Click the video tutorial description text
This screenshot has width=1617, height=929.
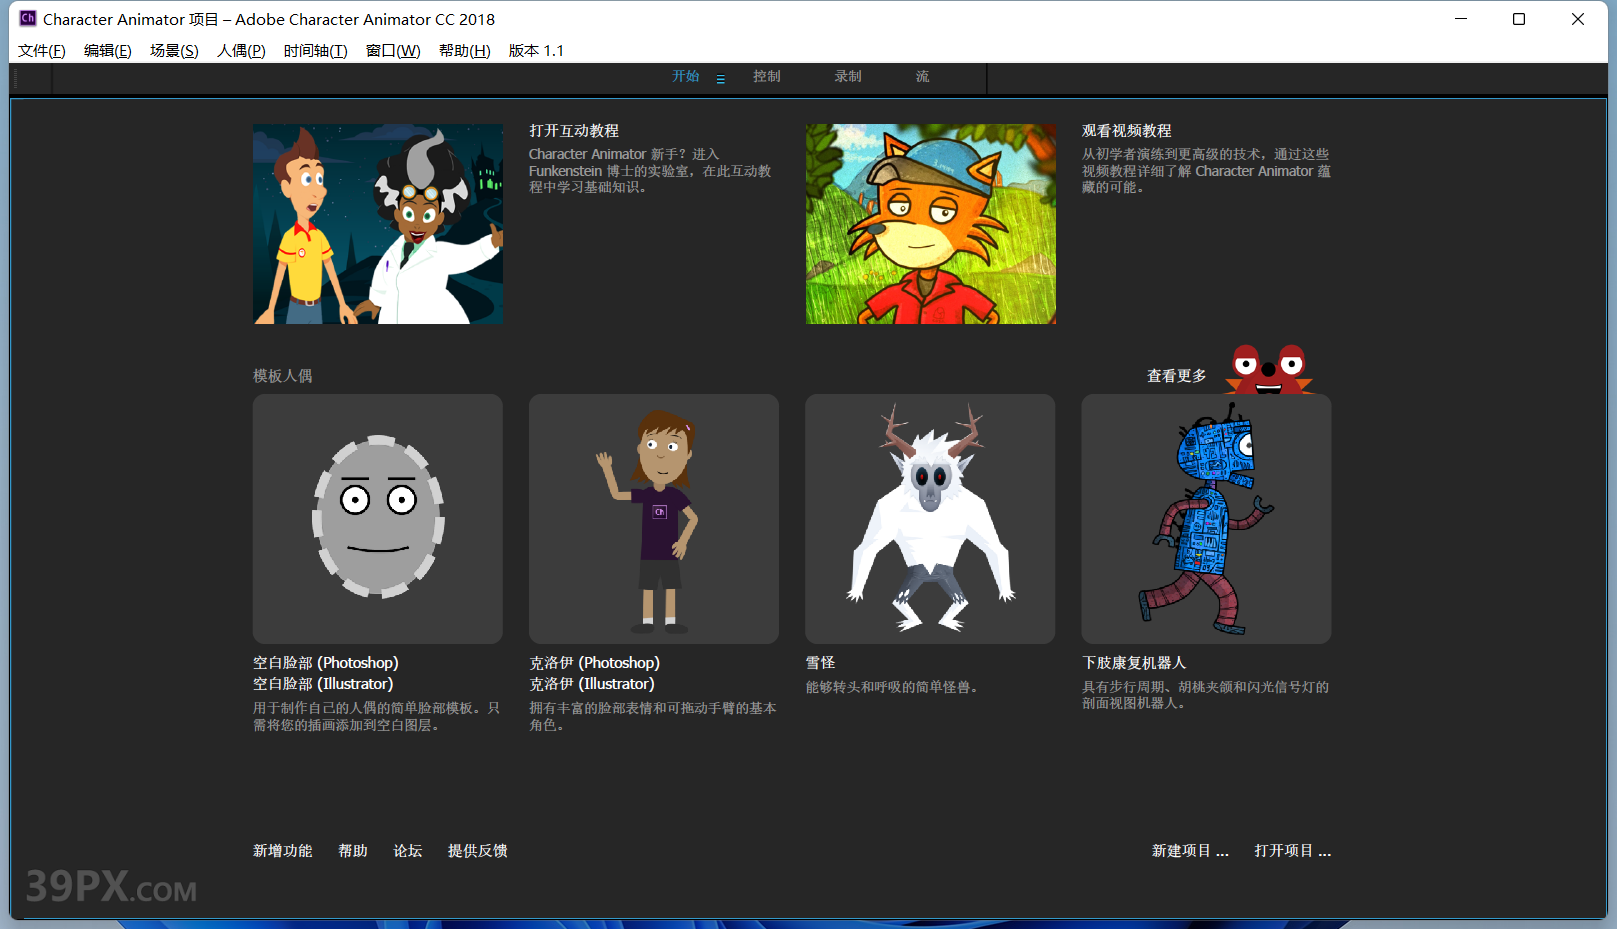tap(1206, 171)
